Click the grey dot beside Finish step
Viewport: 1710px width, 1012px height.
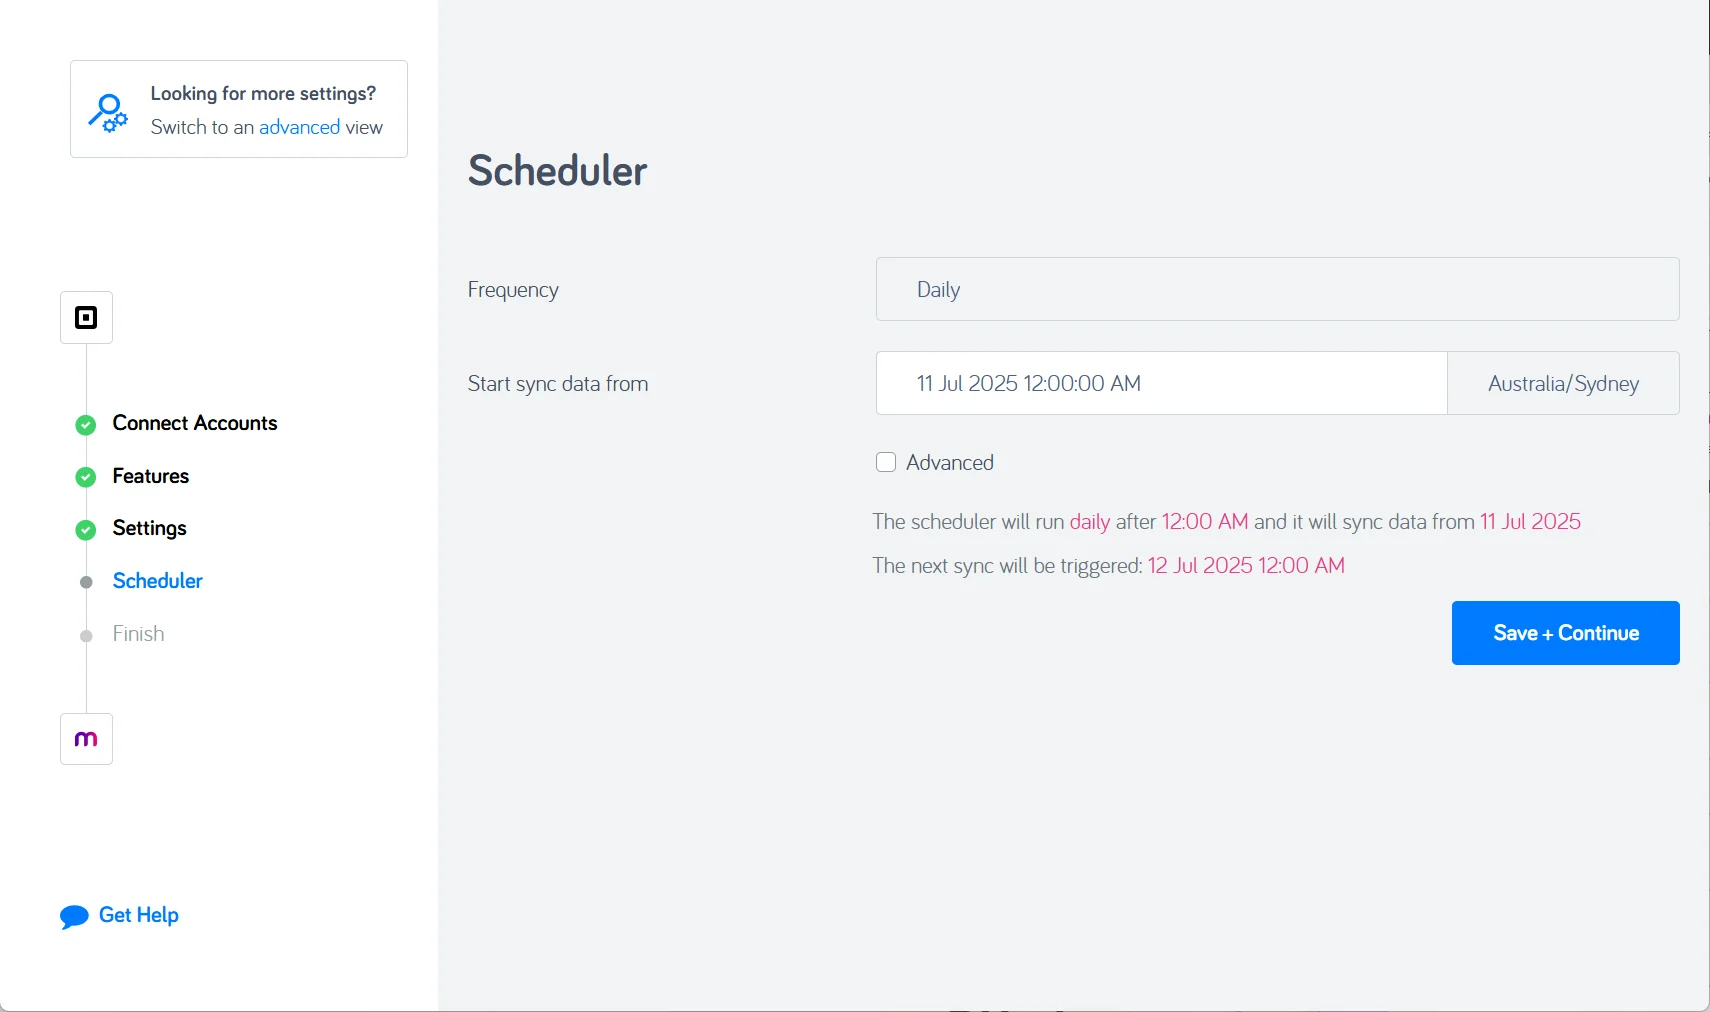coord(86,636)
